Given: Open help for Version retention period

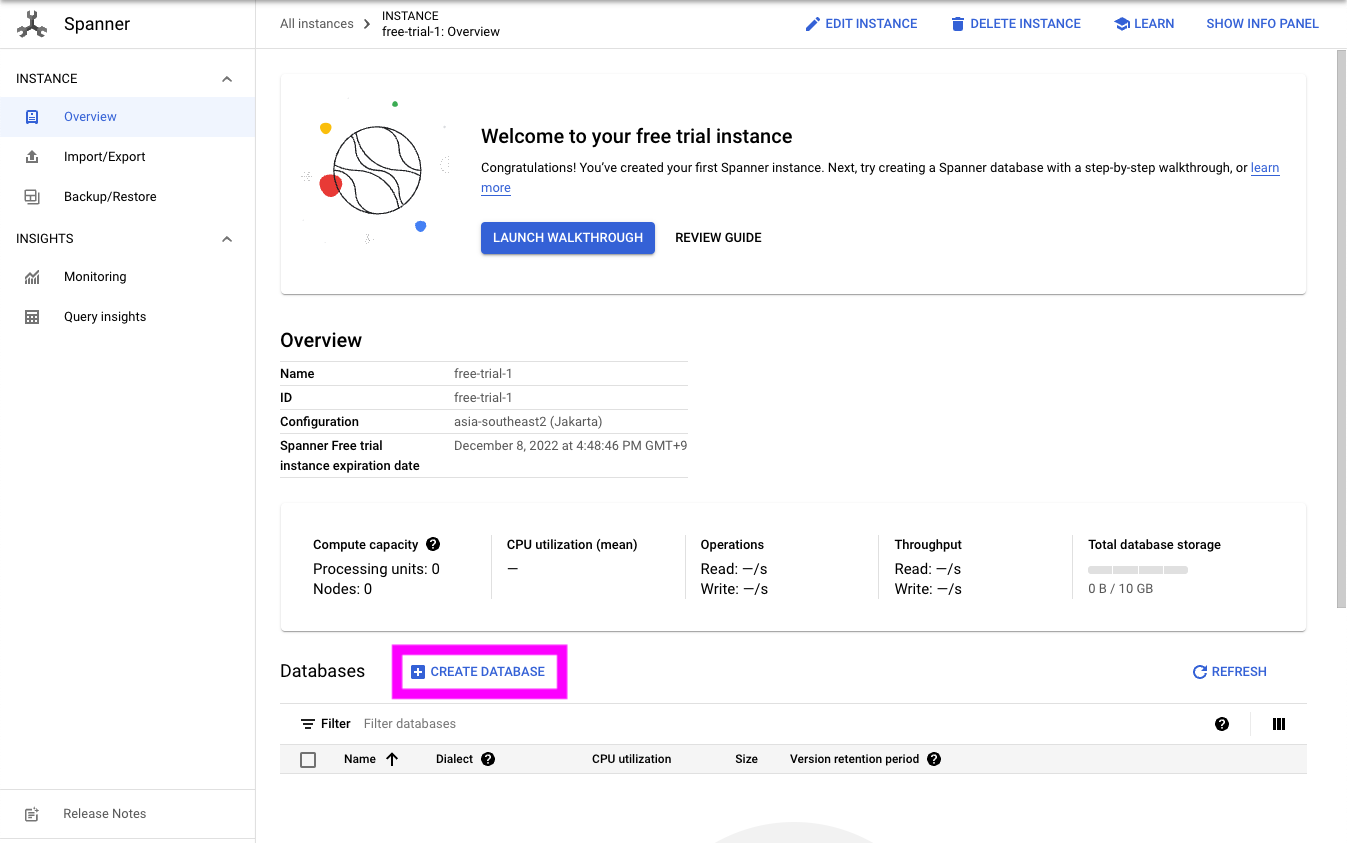Looking at the screenshot, I should pyautogui.click(x=933, y=759).
